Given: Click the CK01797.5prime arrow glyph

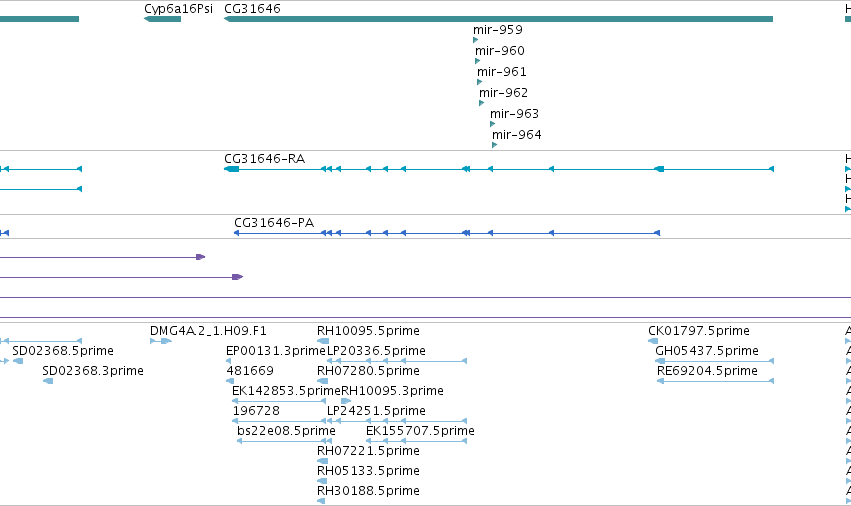Looking at the screenshot, I should point(653,341).
